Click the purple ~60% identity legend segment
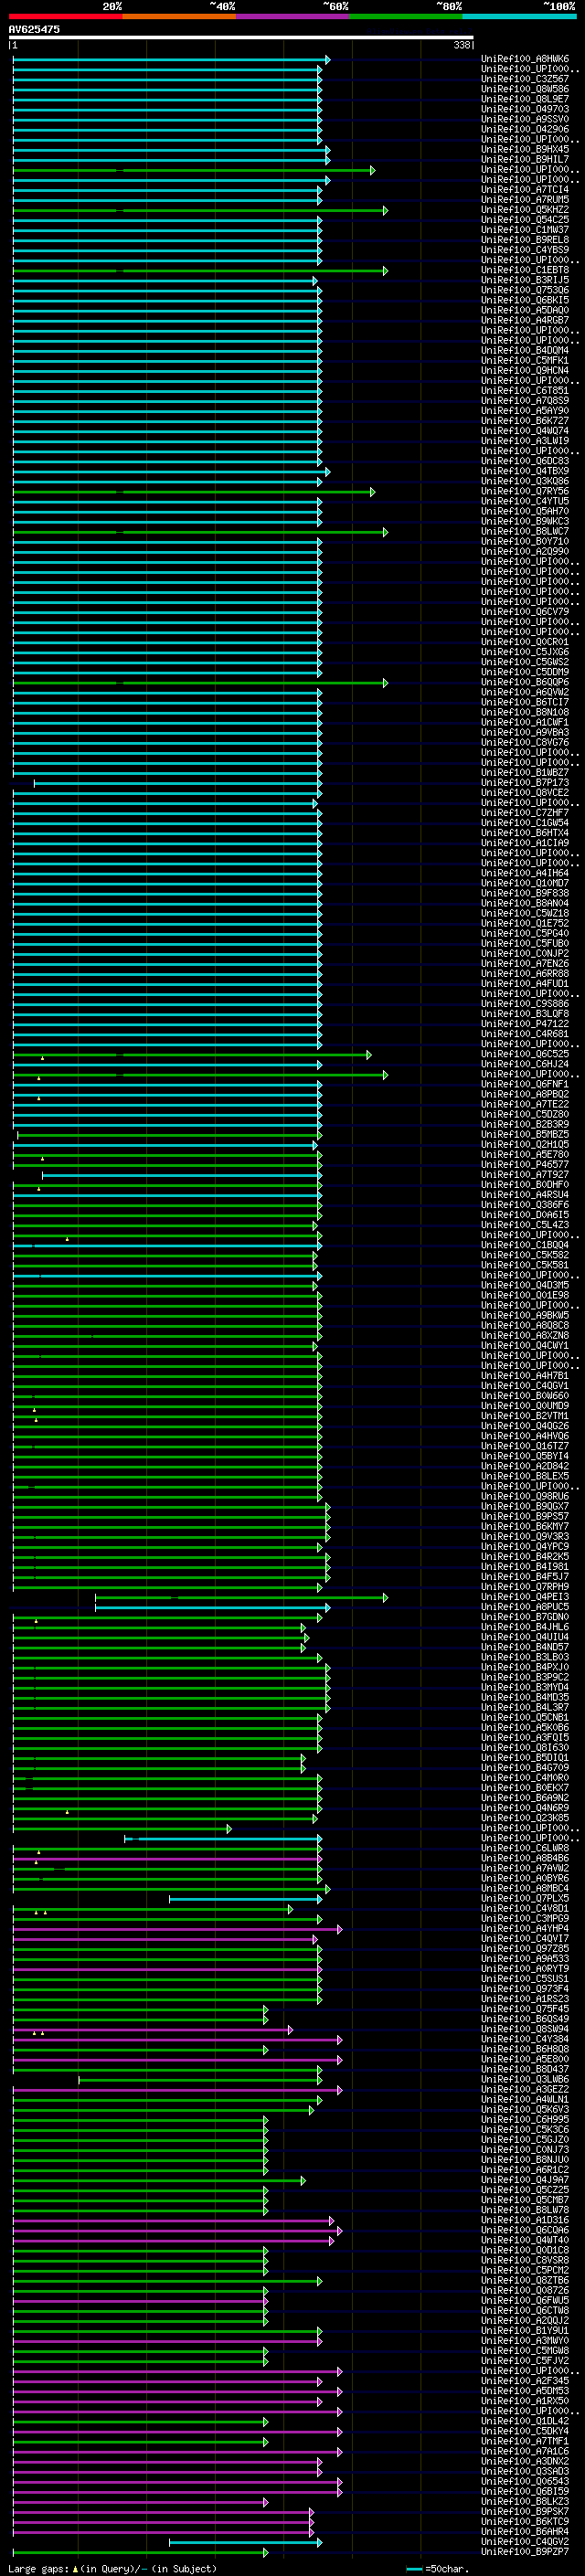Screen dimensions: 585x2576 (293, 16)
